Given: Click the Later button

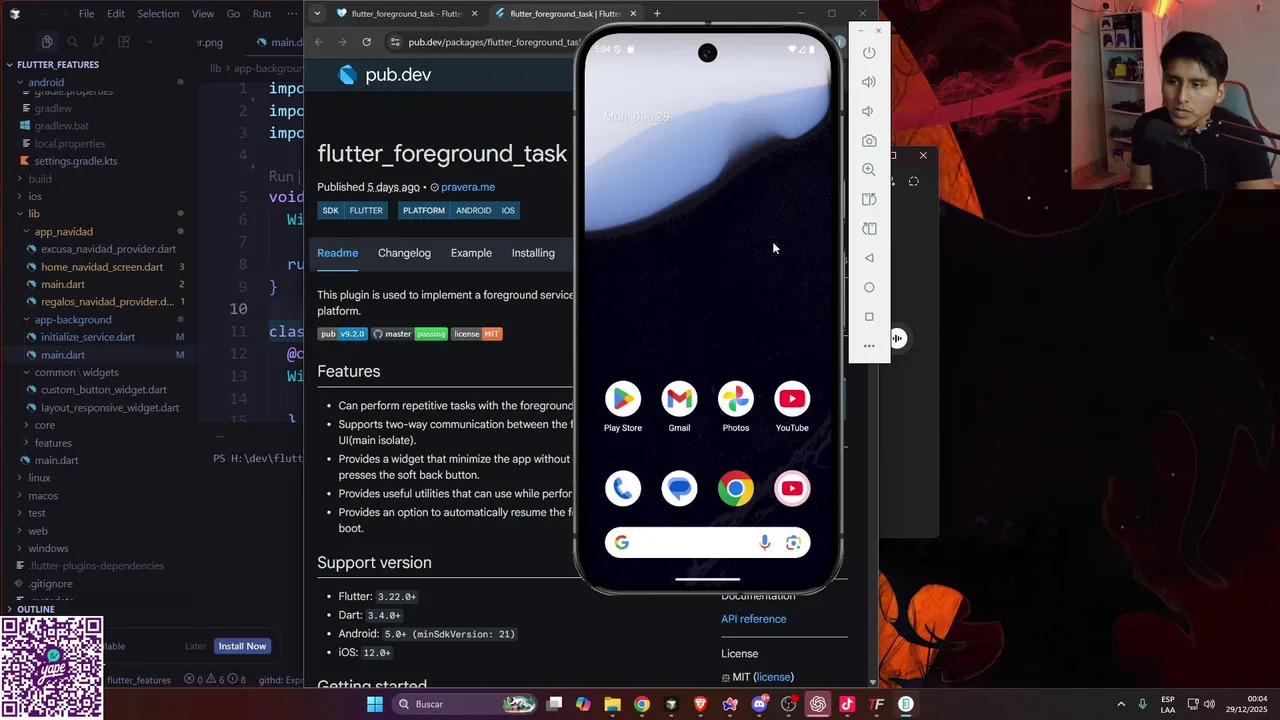Looking at the screenshot, I should [x=196, y=646].
